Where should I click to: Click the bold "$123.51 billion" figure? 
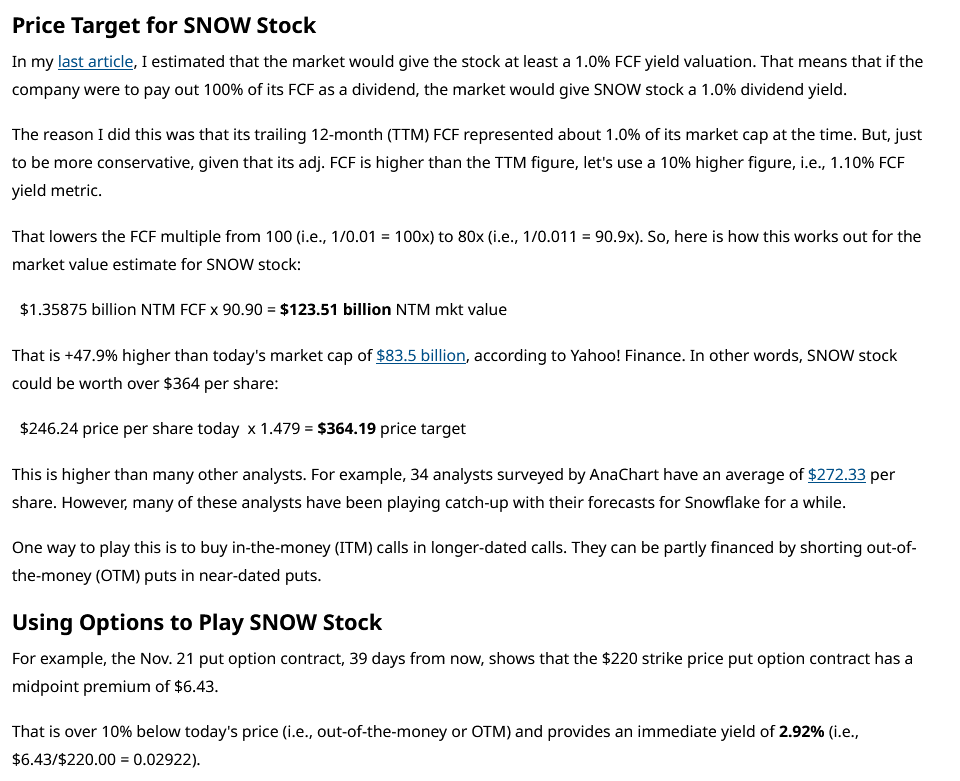(335, 310)
